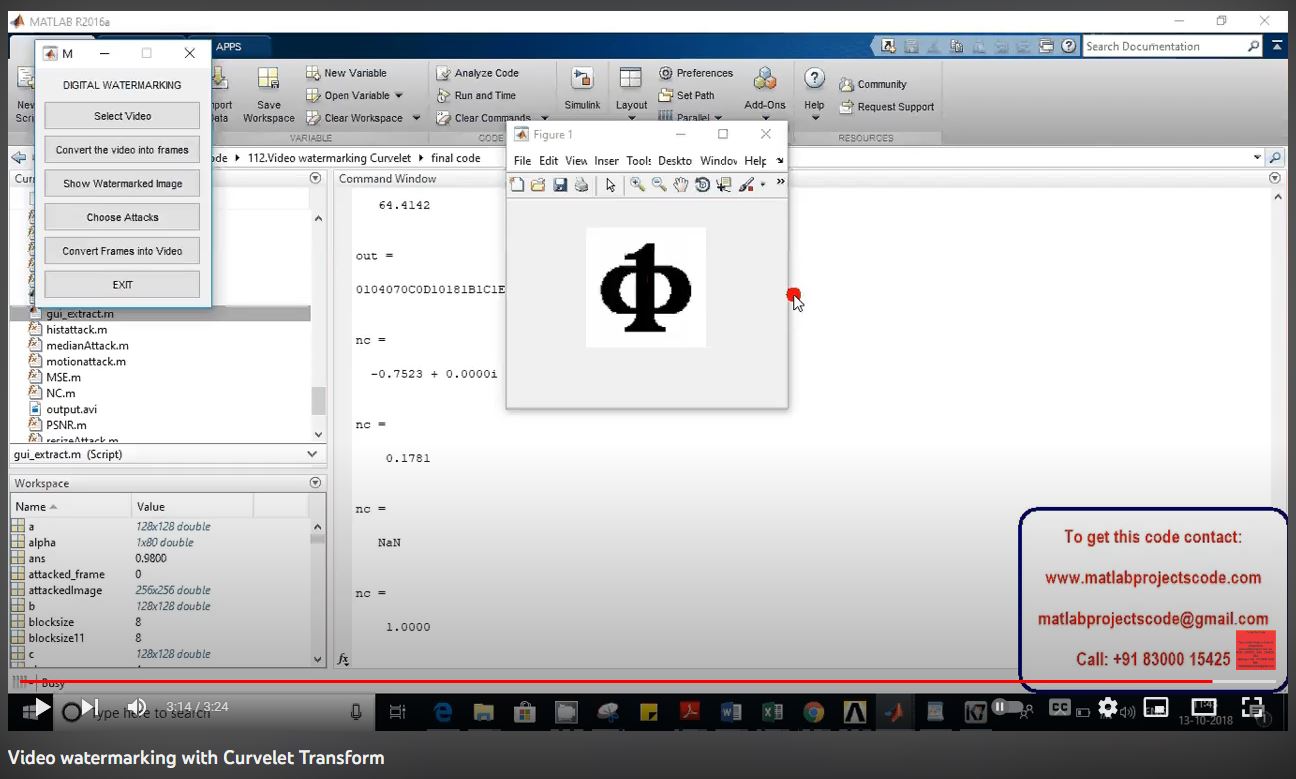
Task: Expand the Open Variable dropdown
Action: point(398,96)
